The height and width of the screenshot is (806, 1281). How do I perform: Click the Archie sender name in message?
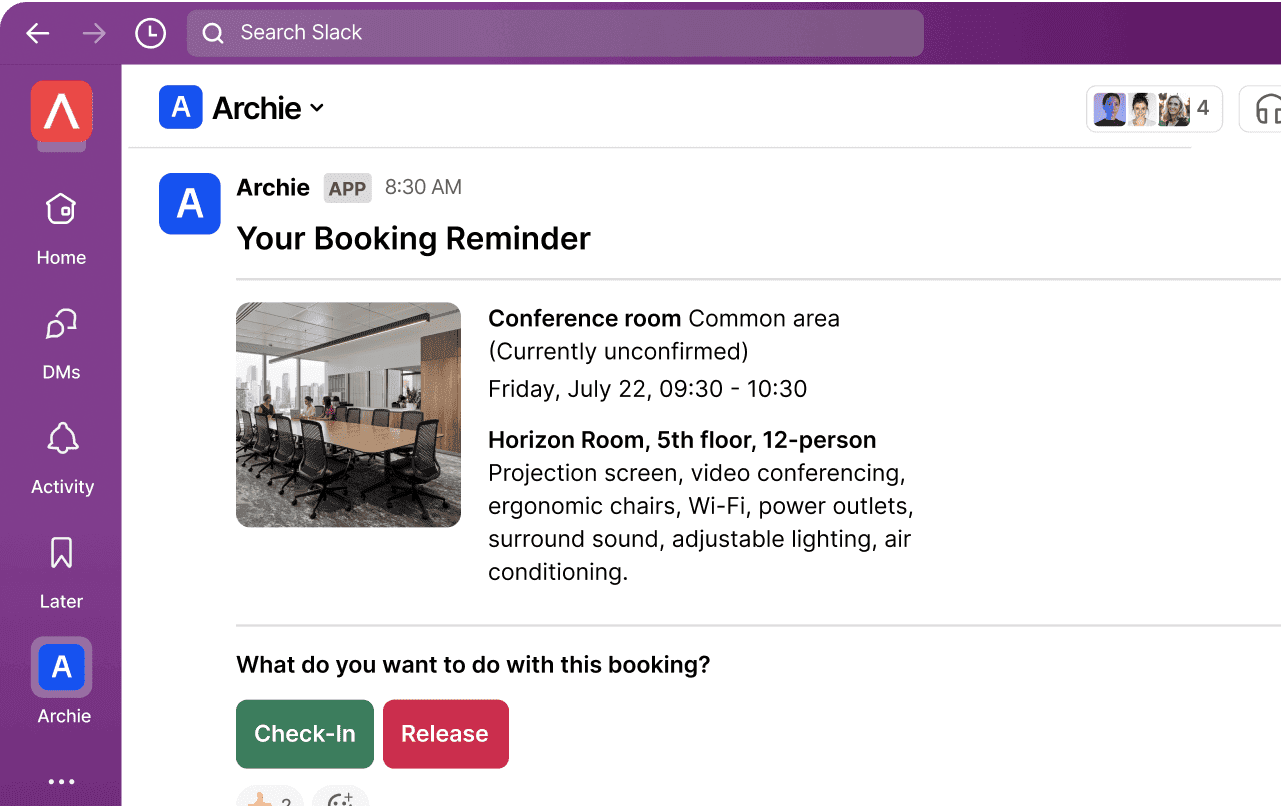pyautogui.click(x=273, y=187)
